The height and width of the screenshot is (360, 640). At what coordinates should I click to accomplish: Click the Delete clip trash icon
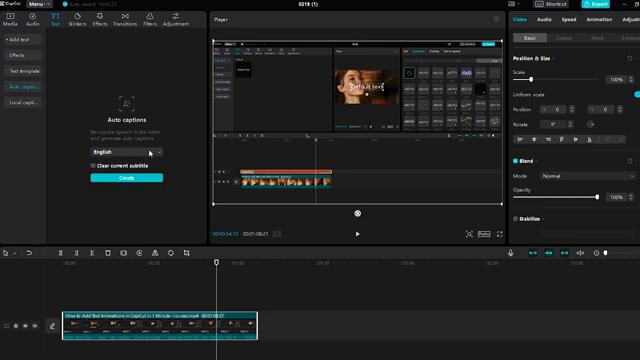click(108, 253)
